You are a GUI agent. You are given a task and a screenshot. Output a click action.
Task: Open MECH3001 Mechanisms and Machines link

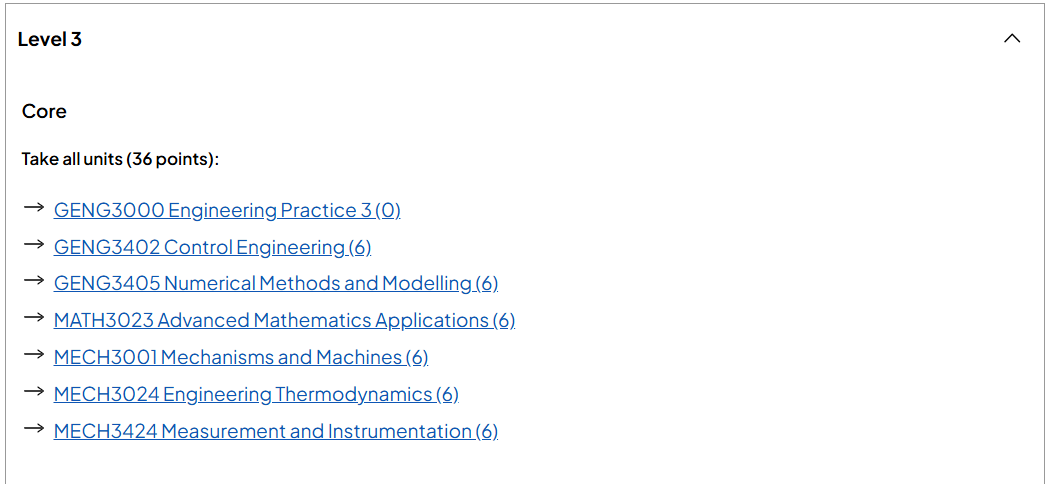pyautogui.click(x=241, y=357)
